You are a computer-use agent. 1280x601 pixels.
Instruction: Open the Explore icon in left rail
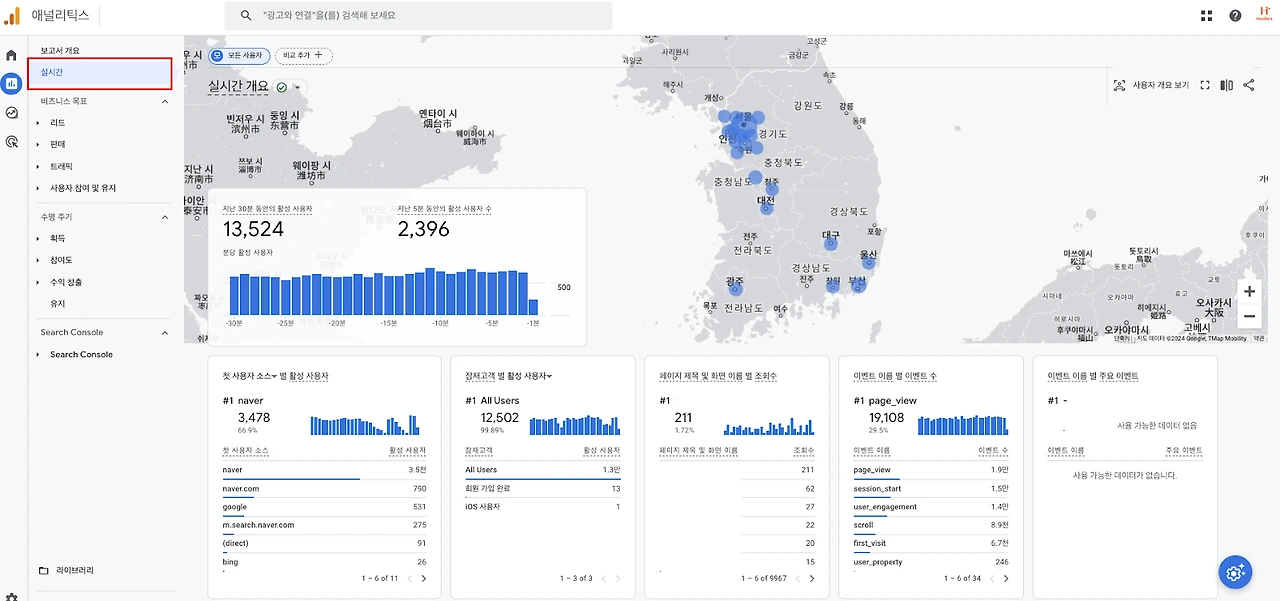tap(11, 113)
